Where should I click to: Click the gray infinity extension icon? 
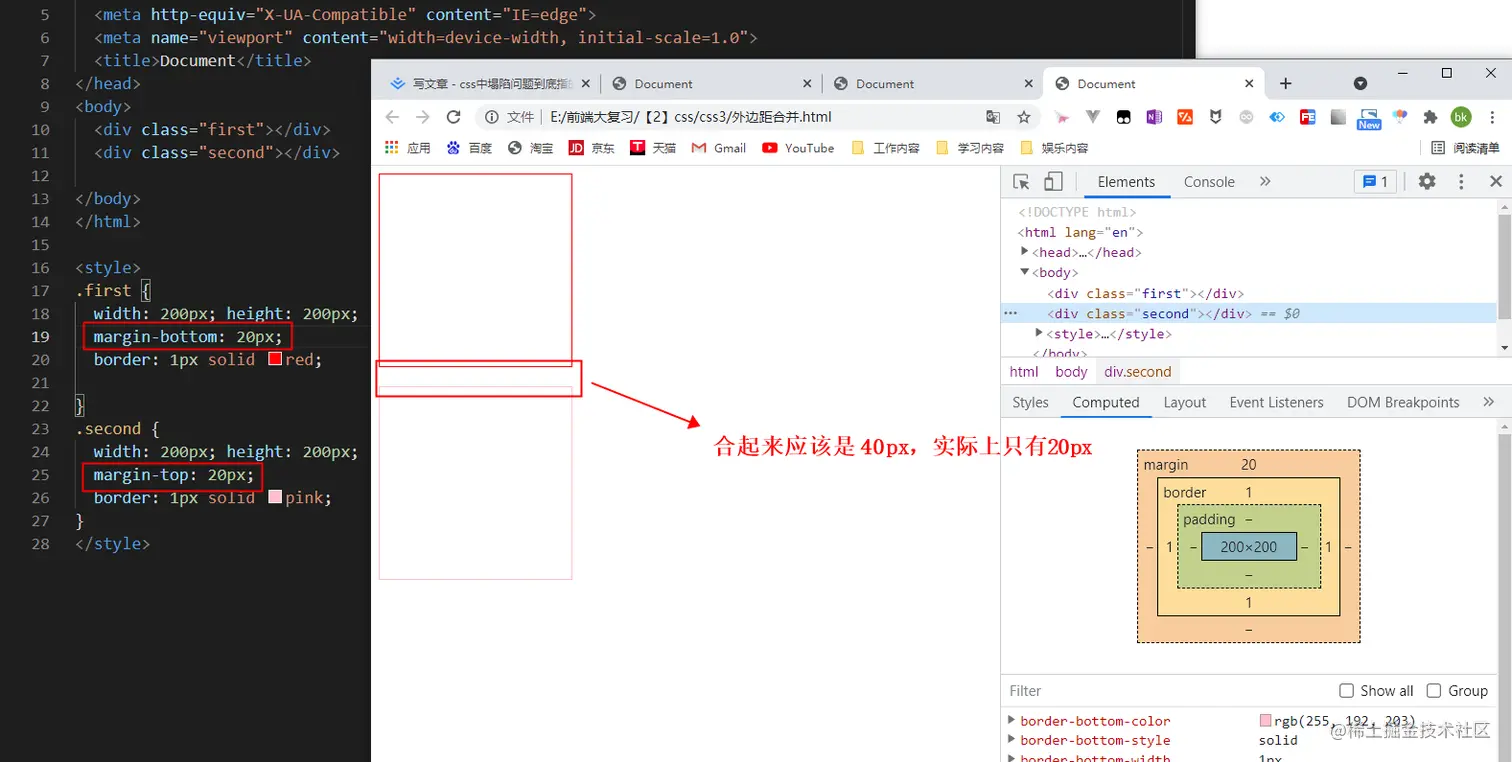pos(1246,117)
